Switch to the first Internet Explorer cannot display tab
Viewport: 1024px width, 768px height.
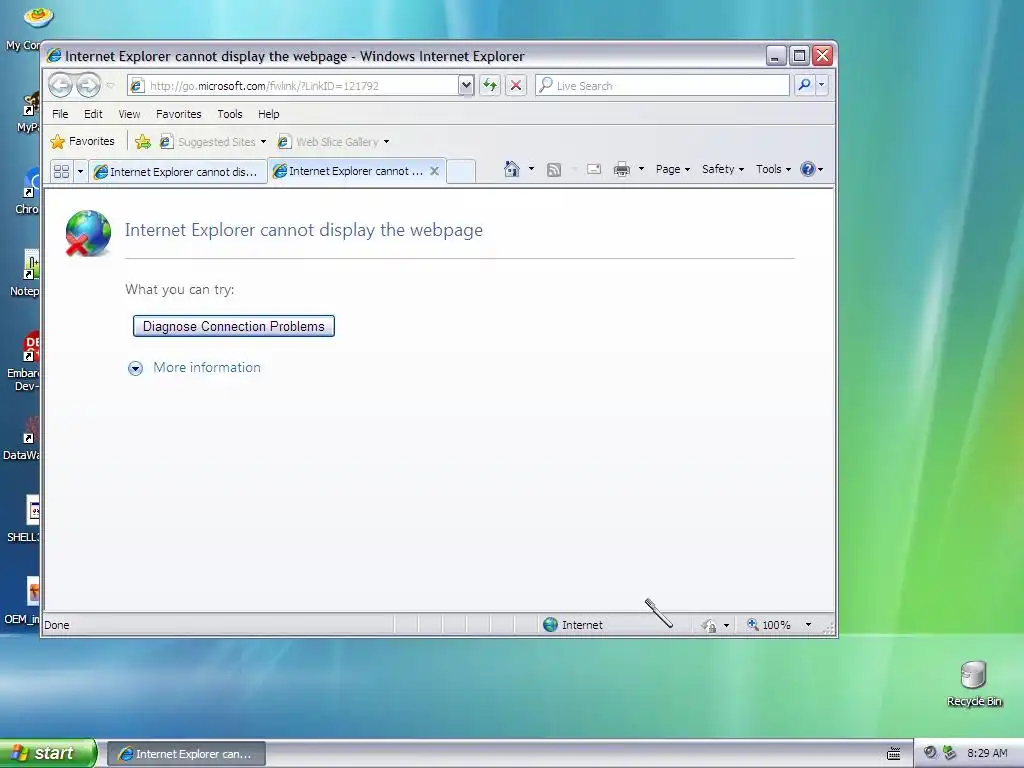(178, 172)
